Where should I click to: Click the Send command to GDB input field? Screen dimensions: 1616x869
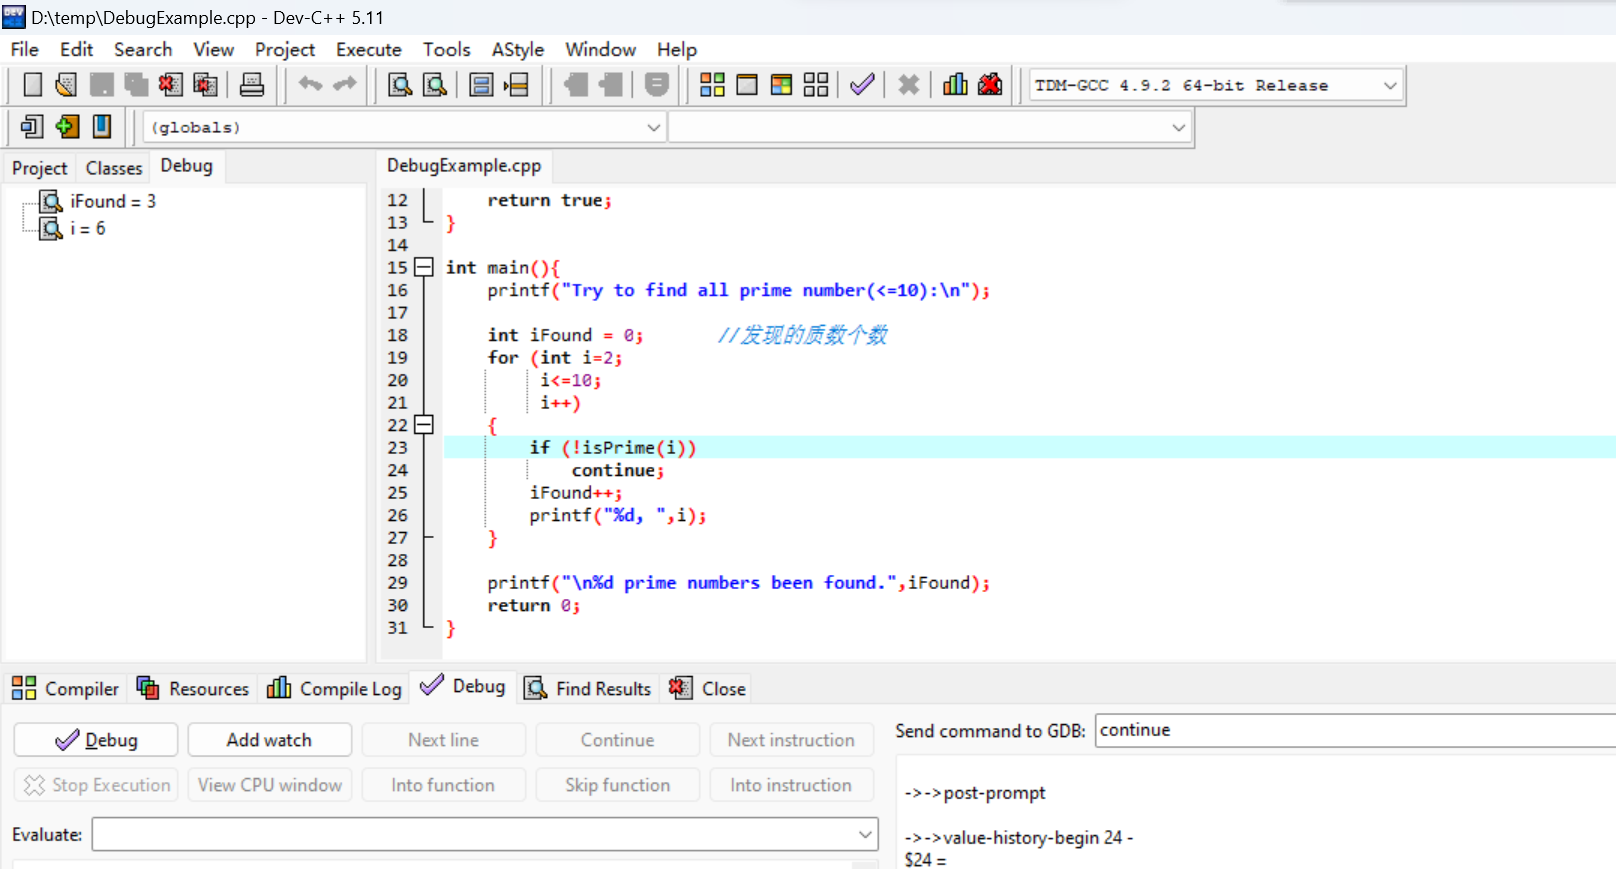pyautogui.click(x=1355, y=730)
